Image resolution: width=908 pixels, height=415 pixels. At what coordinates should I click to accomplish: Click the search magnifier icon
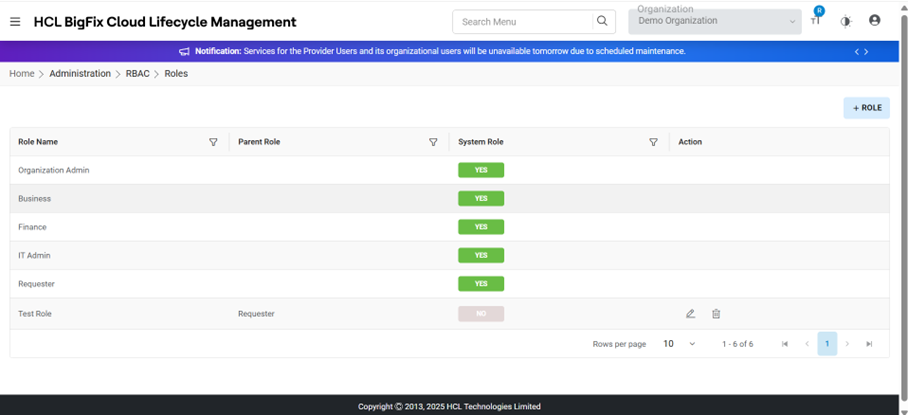click(602, 21)
